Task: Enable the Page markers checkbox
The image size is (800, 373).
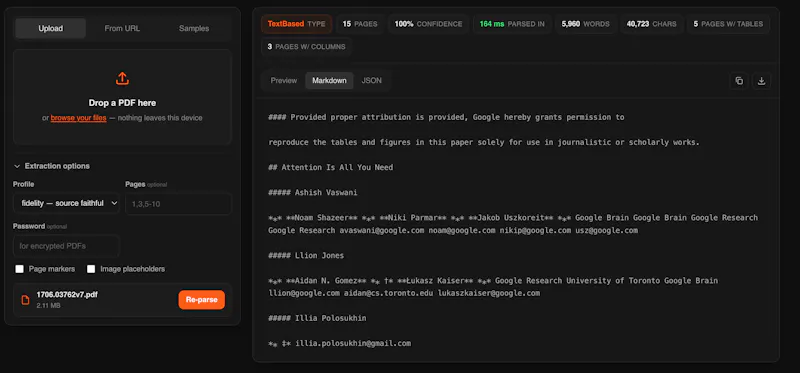Action: pyautogui.click(x=19, y=269)
